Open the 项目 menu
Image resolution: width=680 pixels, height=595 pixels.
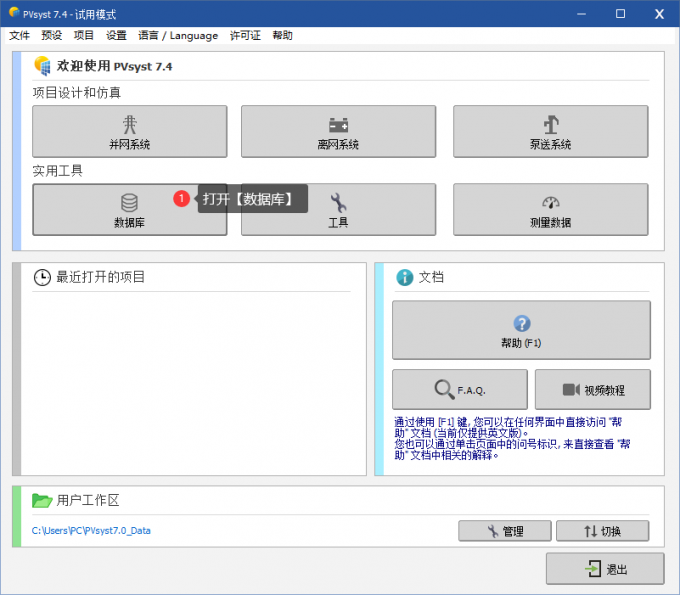click(x=84, y=36)
